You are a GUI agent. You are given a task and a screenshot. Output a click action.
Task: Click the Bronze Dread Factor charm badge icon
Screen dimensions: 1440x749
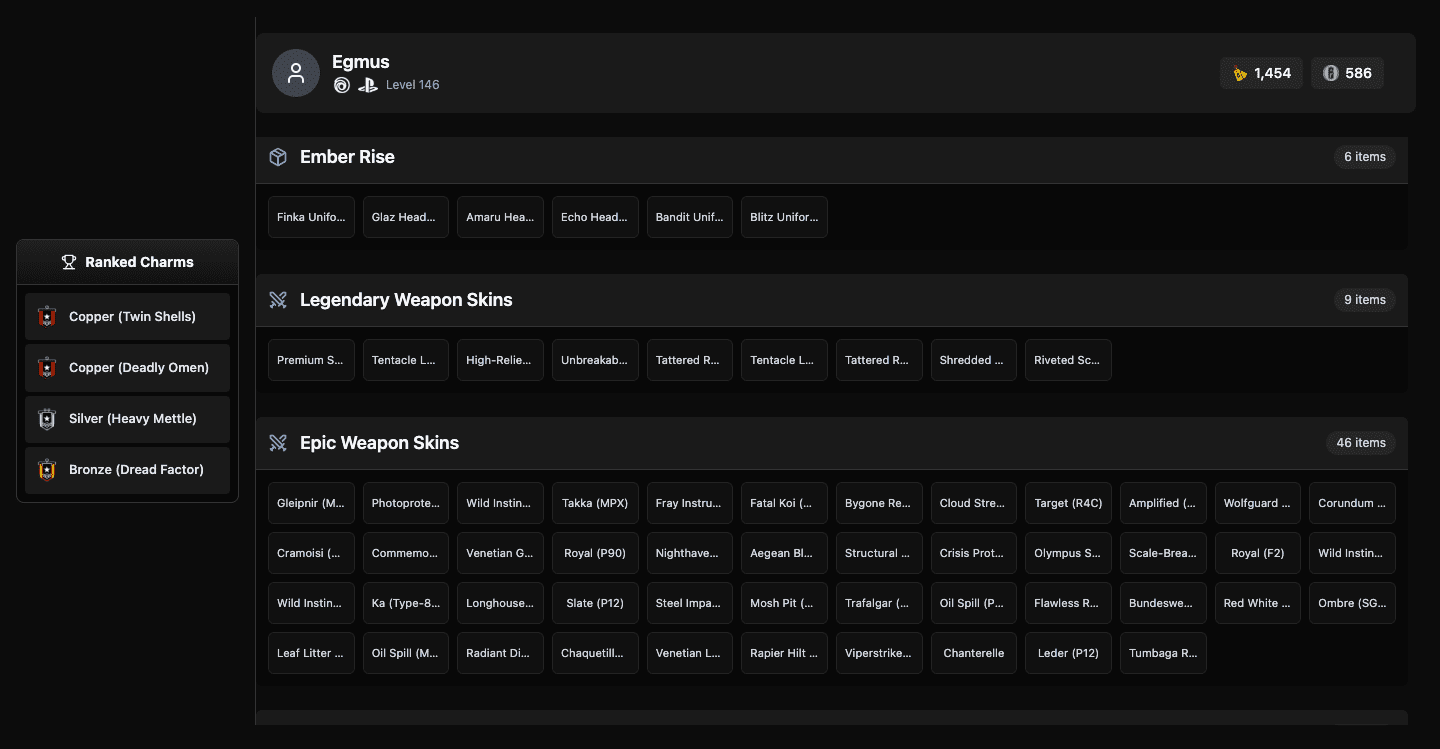tap(46, 470)
